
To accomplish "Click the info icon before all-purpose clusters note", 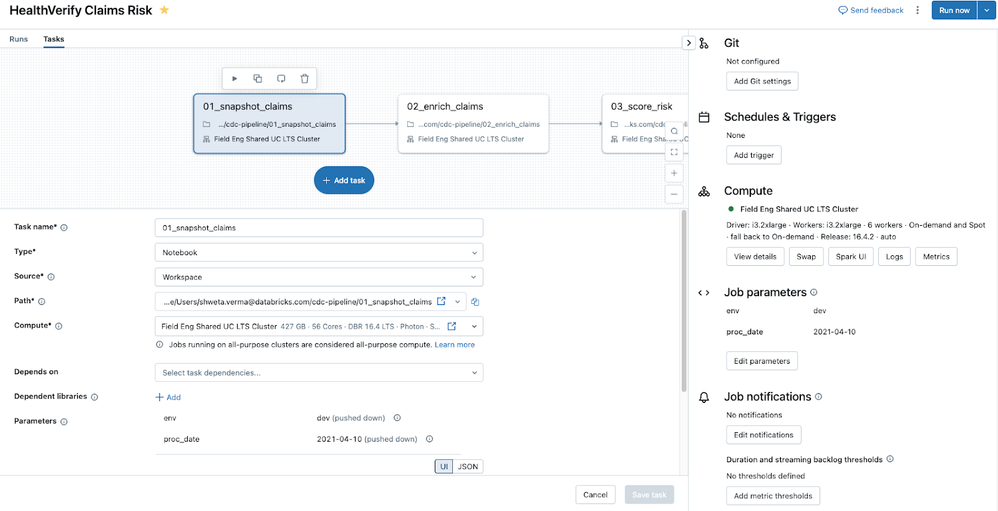I will 160,344.
